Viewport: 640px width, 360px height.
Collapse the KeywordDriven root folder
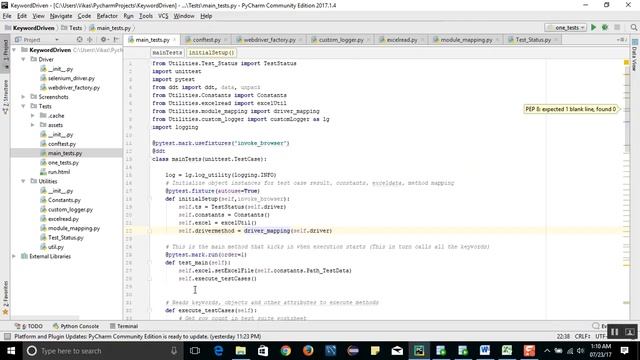click(14, 50)
